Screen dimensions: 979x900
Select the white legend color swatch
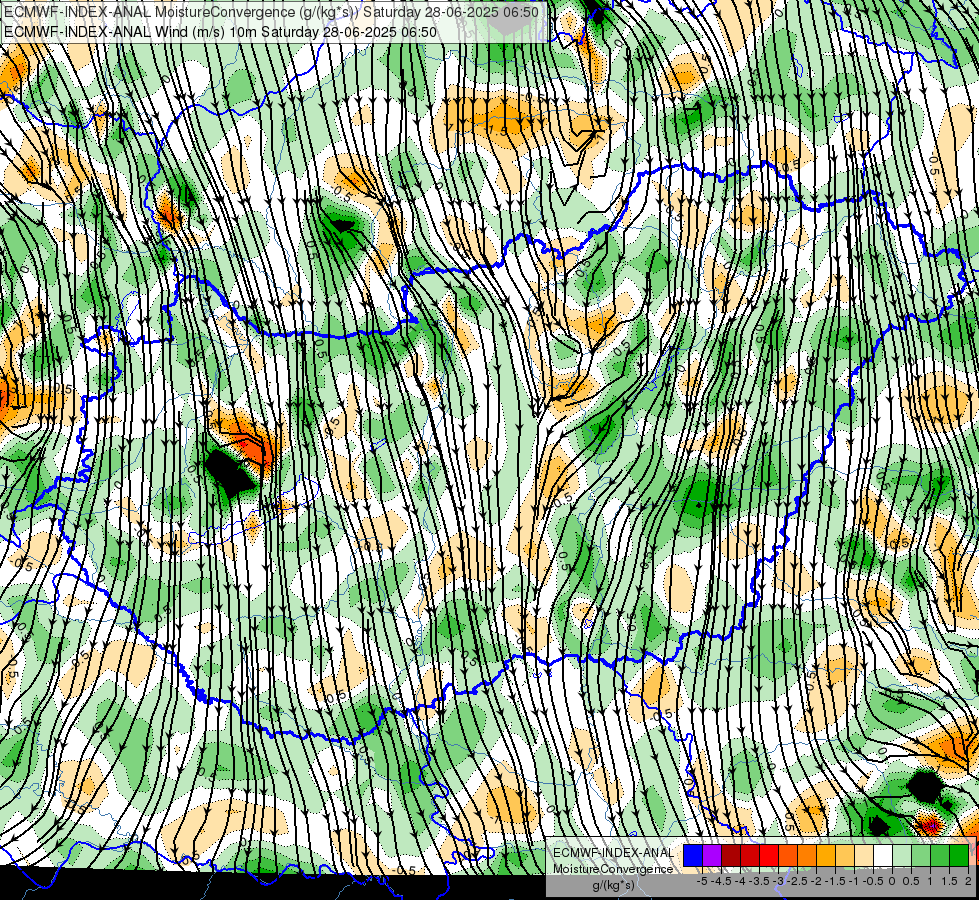point(883,856)
